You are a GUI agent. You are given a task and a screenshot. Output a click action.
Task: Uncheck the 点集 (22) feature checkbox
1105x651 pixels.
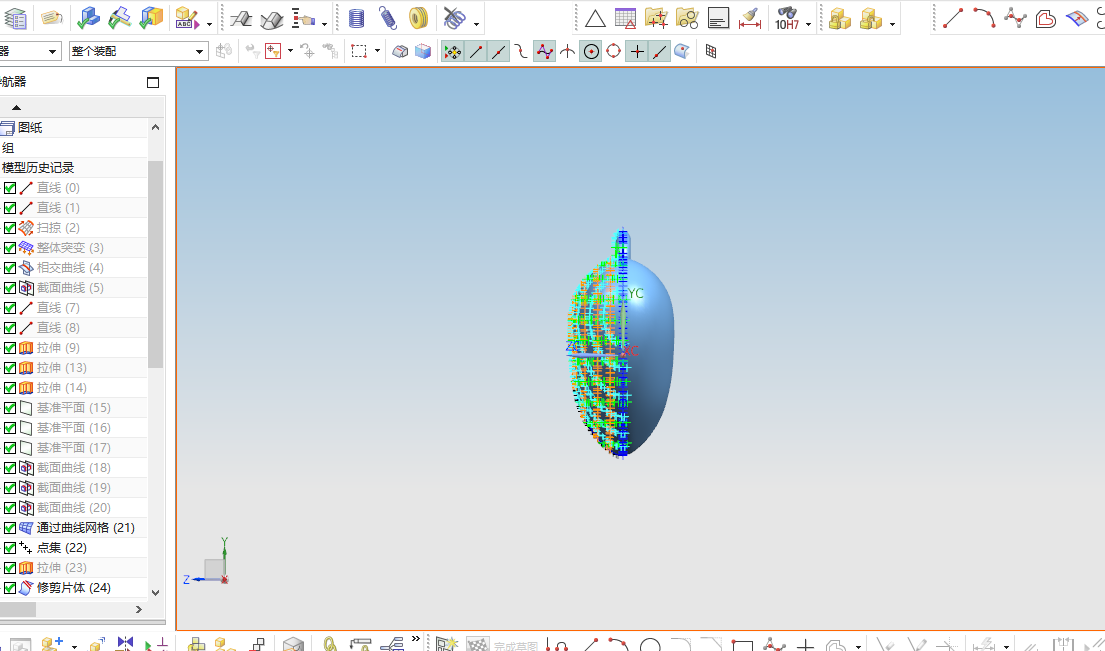pyautogui.click(x=10, y=548)
